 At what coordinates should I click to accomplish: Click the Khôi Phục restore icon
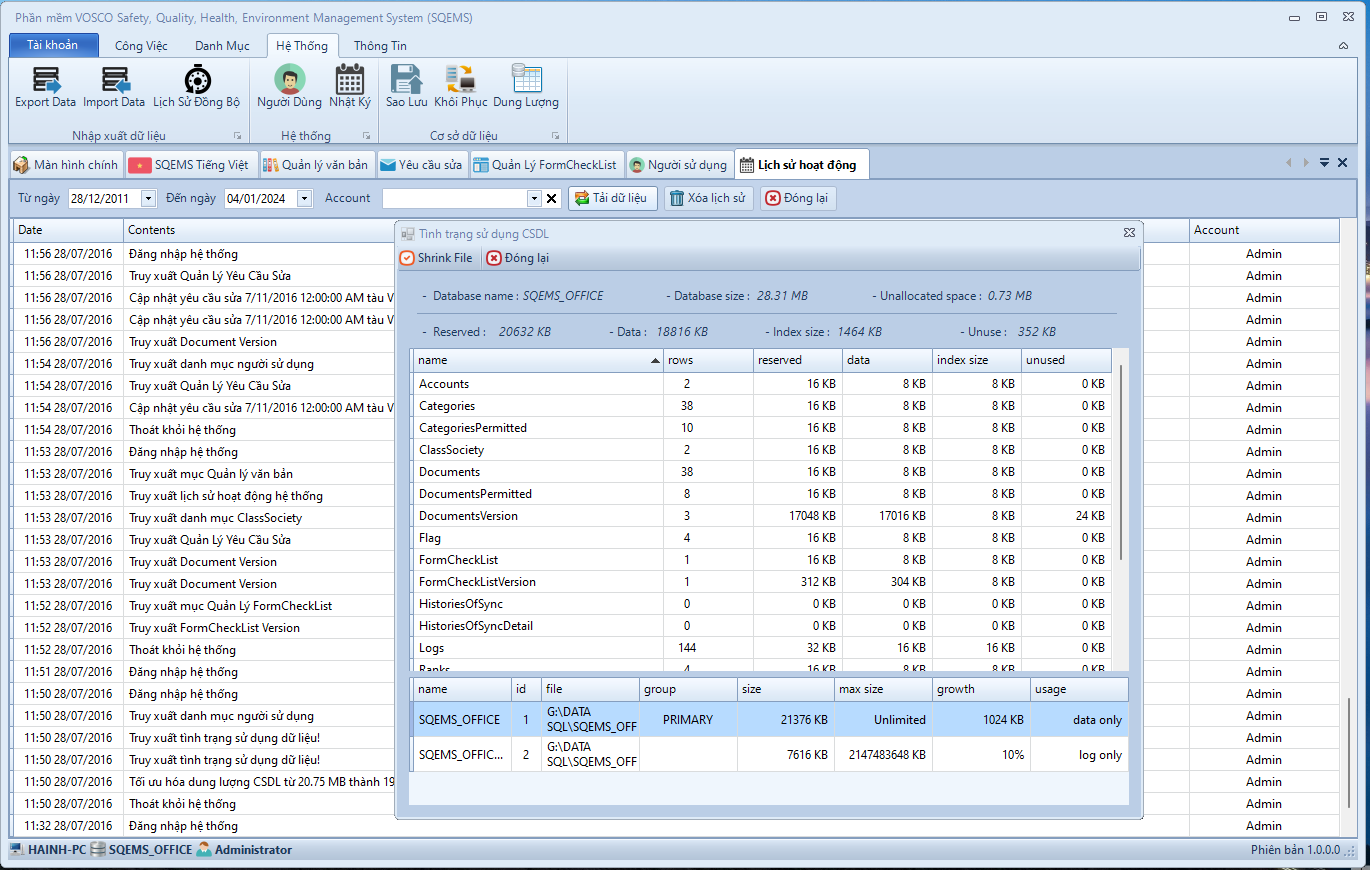click(461, 81)
